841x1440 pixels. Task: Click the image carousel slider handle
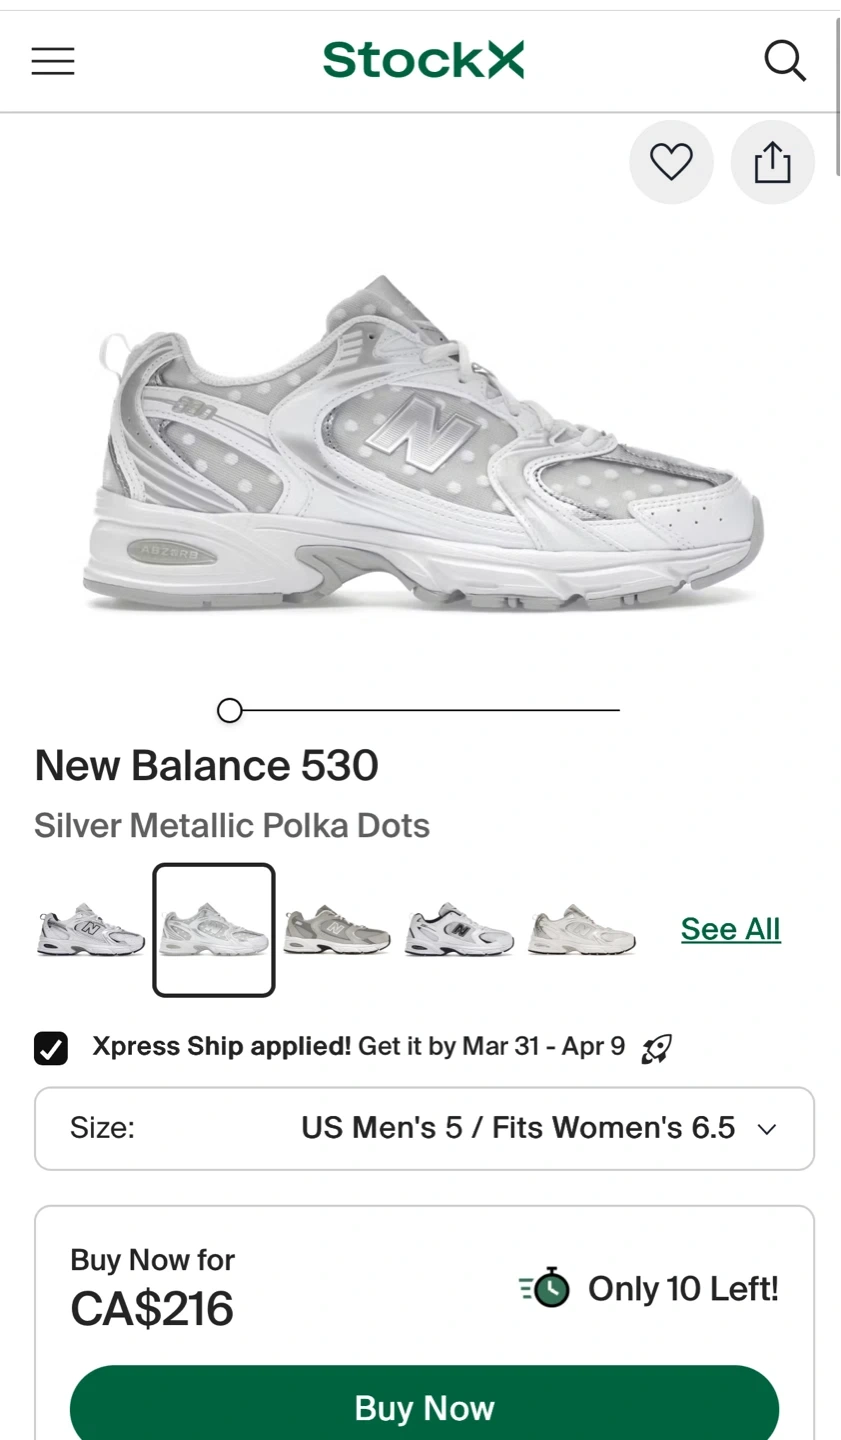[x=229, y=710]
